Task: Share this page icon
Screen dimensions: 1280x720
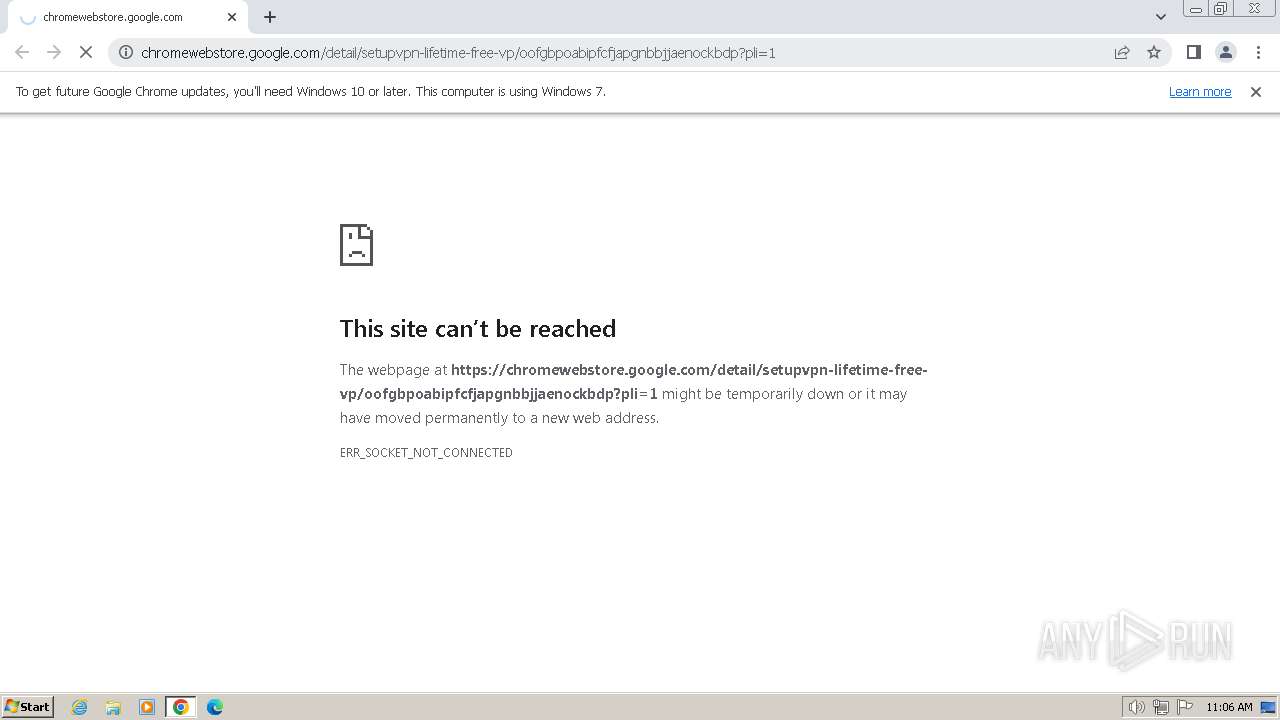Action: tap(1122, 52)
